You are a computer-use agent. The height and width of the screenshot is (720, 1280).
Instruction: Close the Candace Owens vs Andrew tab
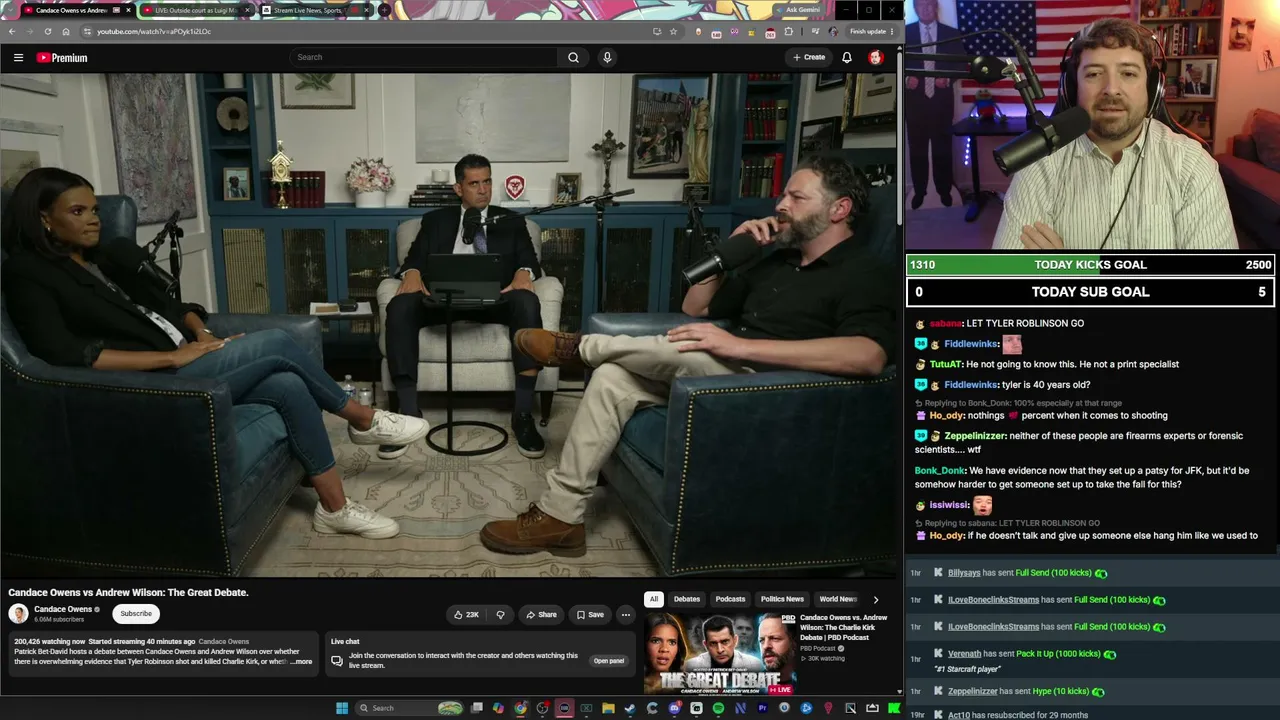tap(128, 10)
